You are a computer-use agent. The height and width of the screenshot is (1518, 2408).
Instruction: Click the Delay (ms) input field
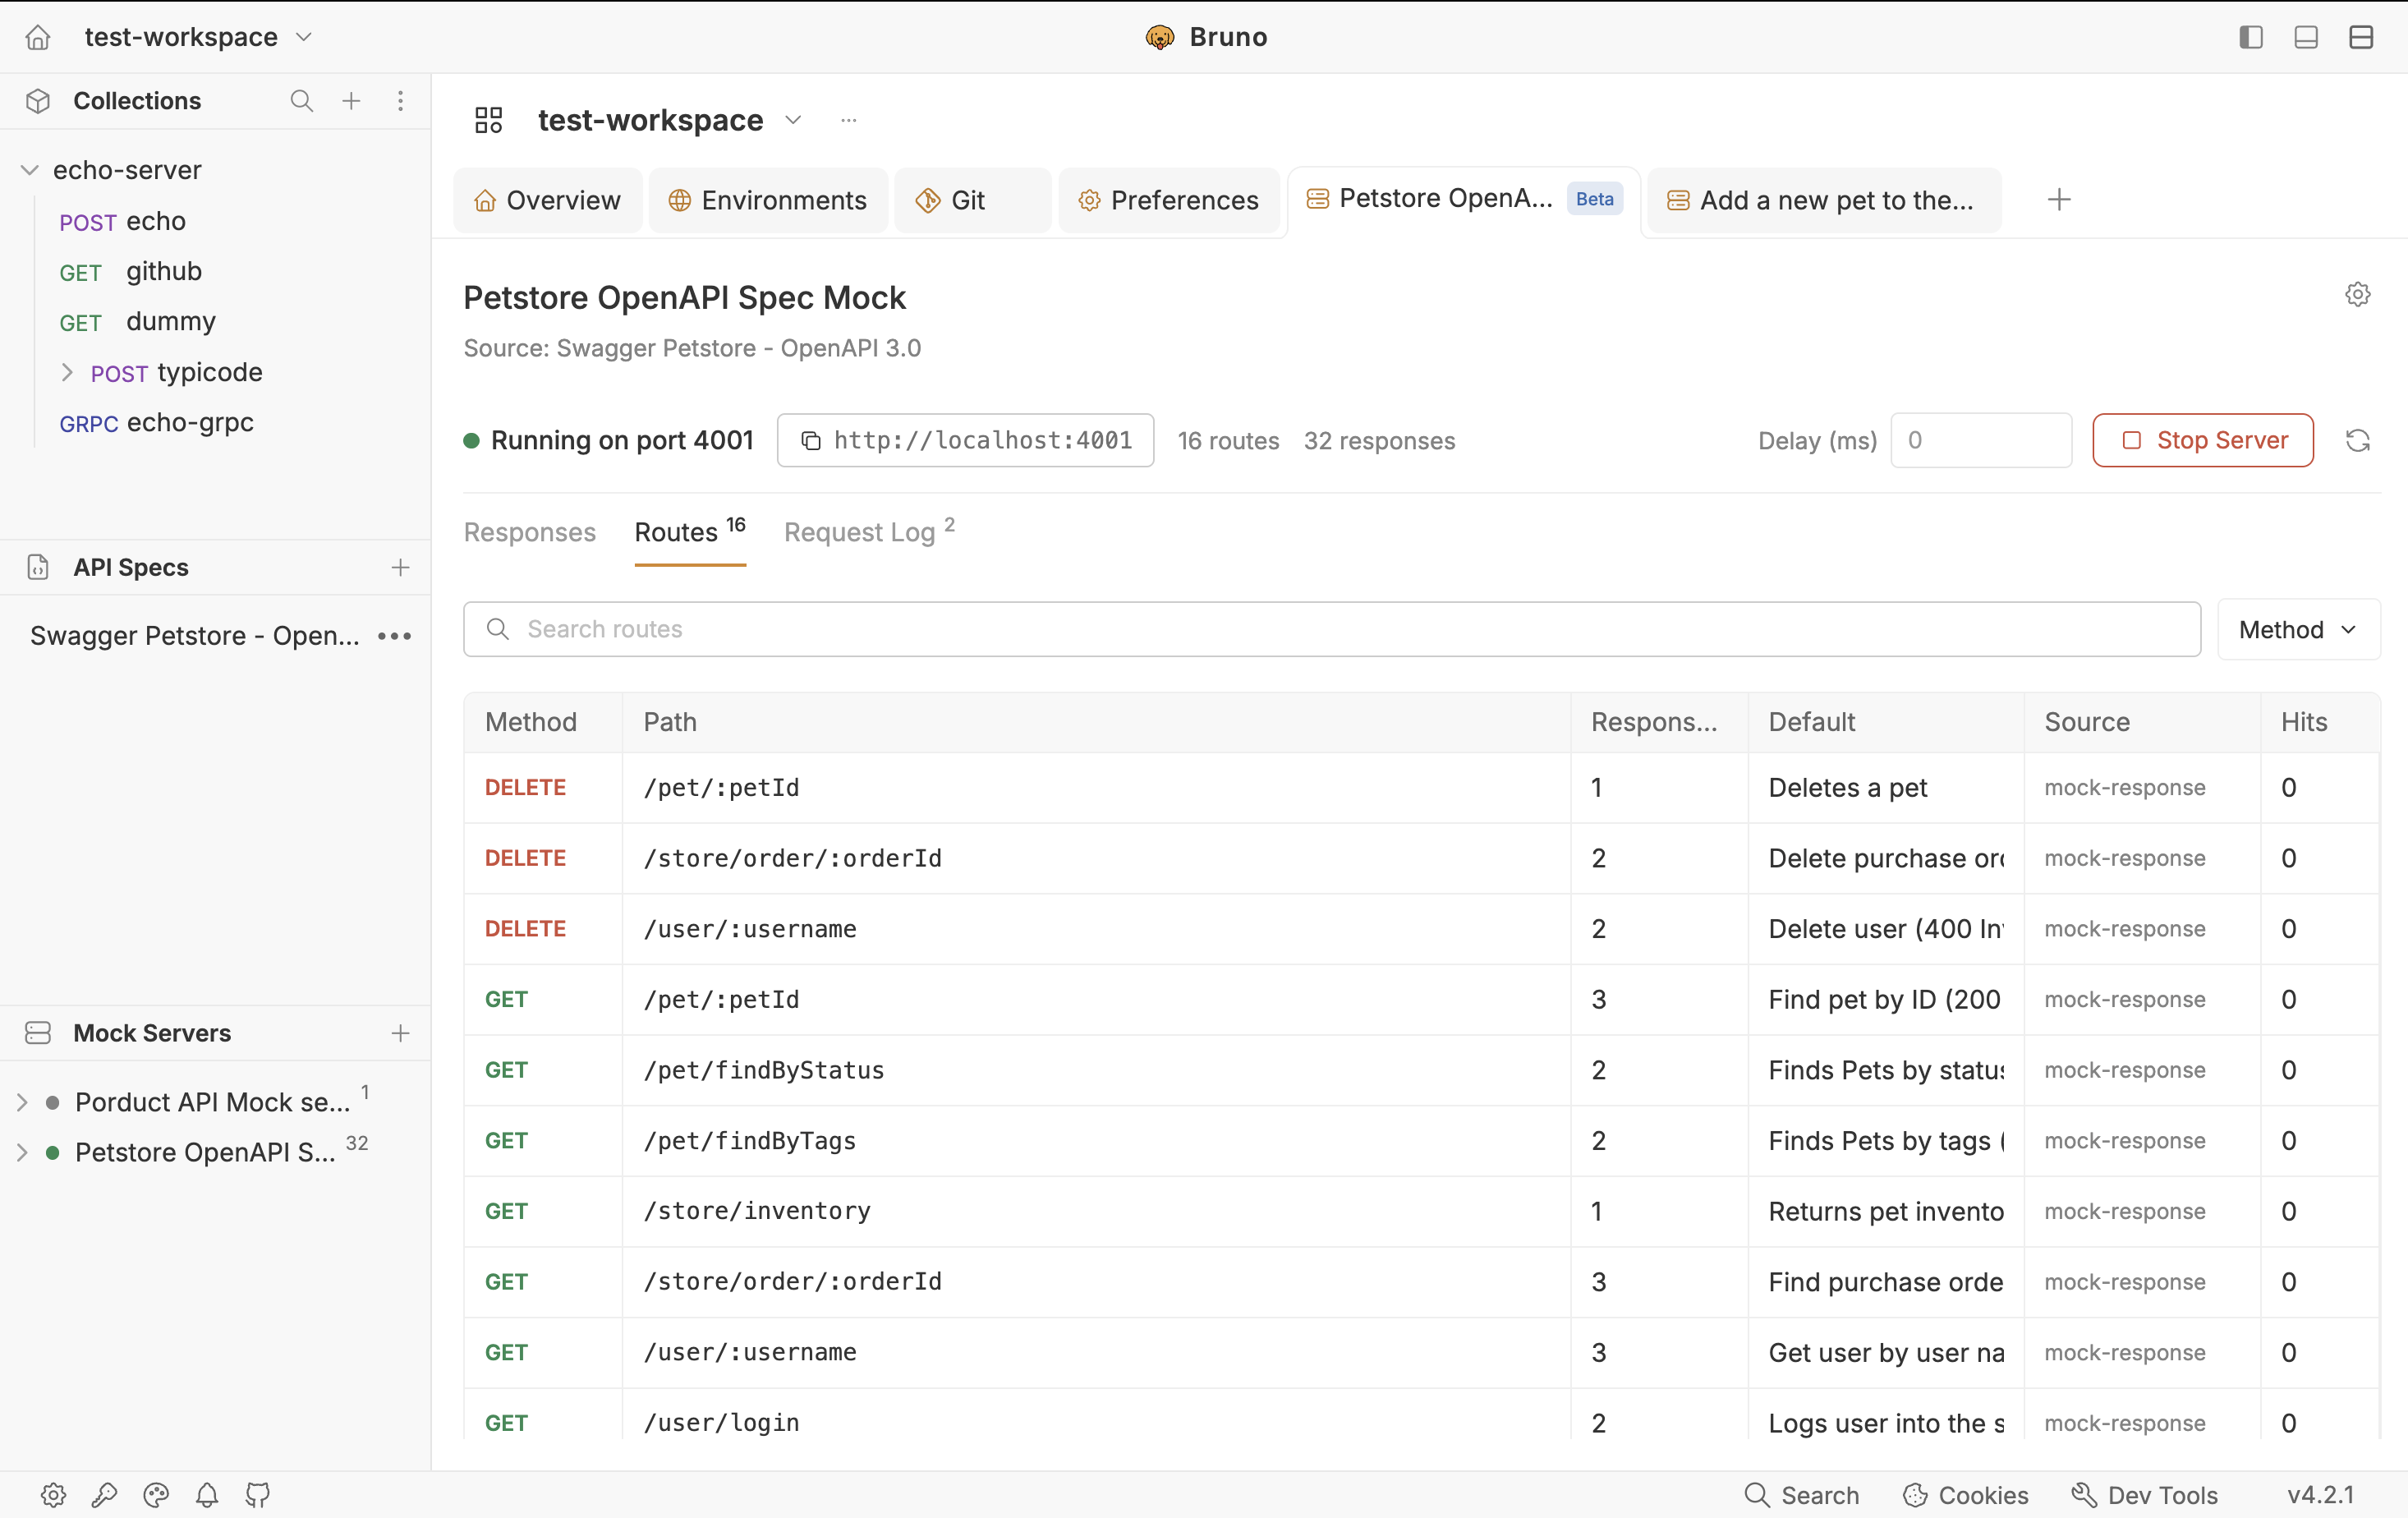1980,440
